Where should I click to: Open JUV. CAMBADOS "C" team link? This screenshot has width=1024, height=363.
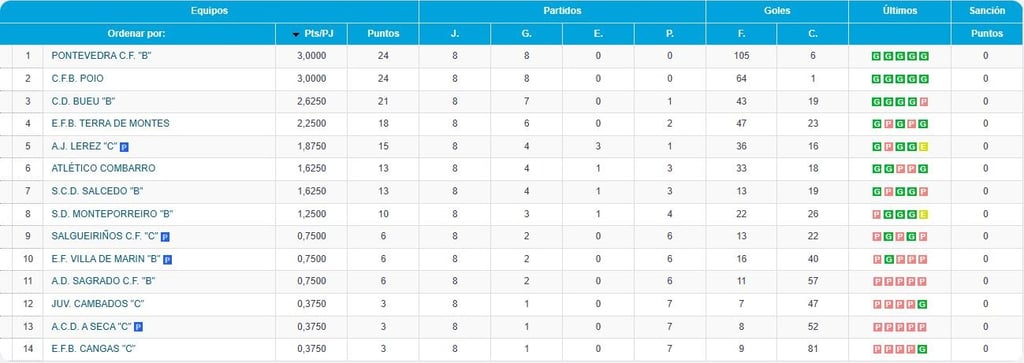tap(98, 304)
